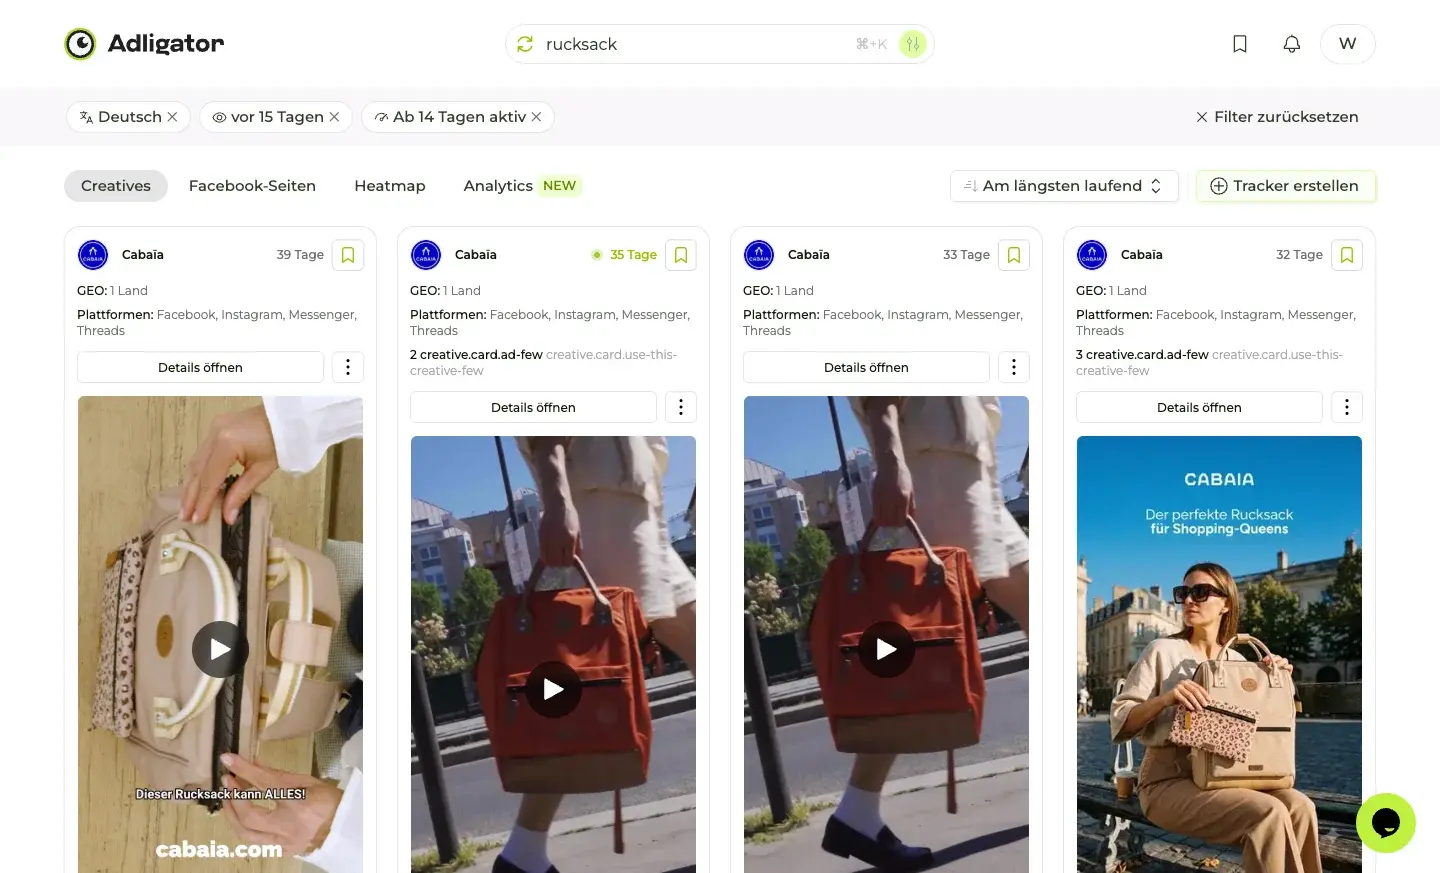Open saved bookmarks in the header
The height and width of the screenshot is (873, 1440).
click(1240, 44)
